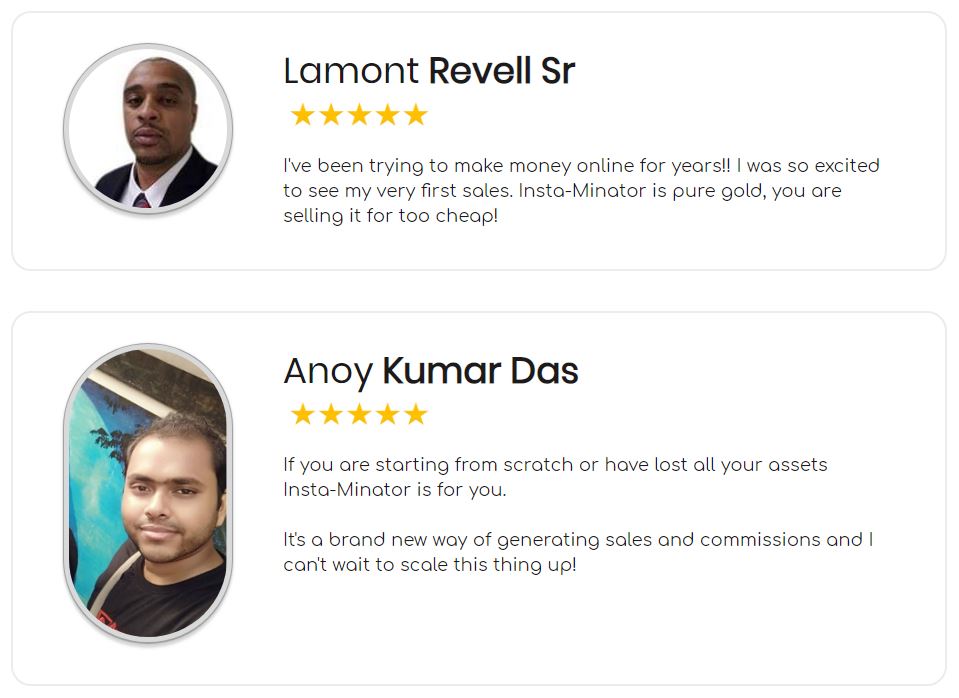Viewport: 959px width, 698px height.
Task: Click the third star under Lamont Revell Sr
Action: [x=359, y=114]
